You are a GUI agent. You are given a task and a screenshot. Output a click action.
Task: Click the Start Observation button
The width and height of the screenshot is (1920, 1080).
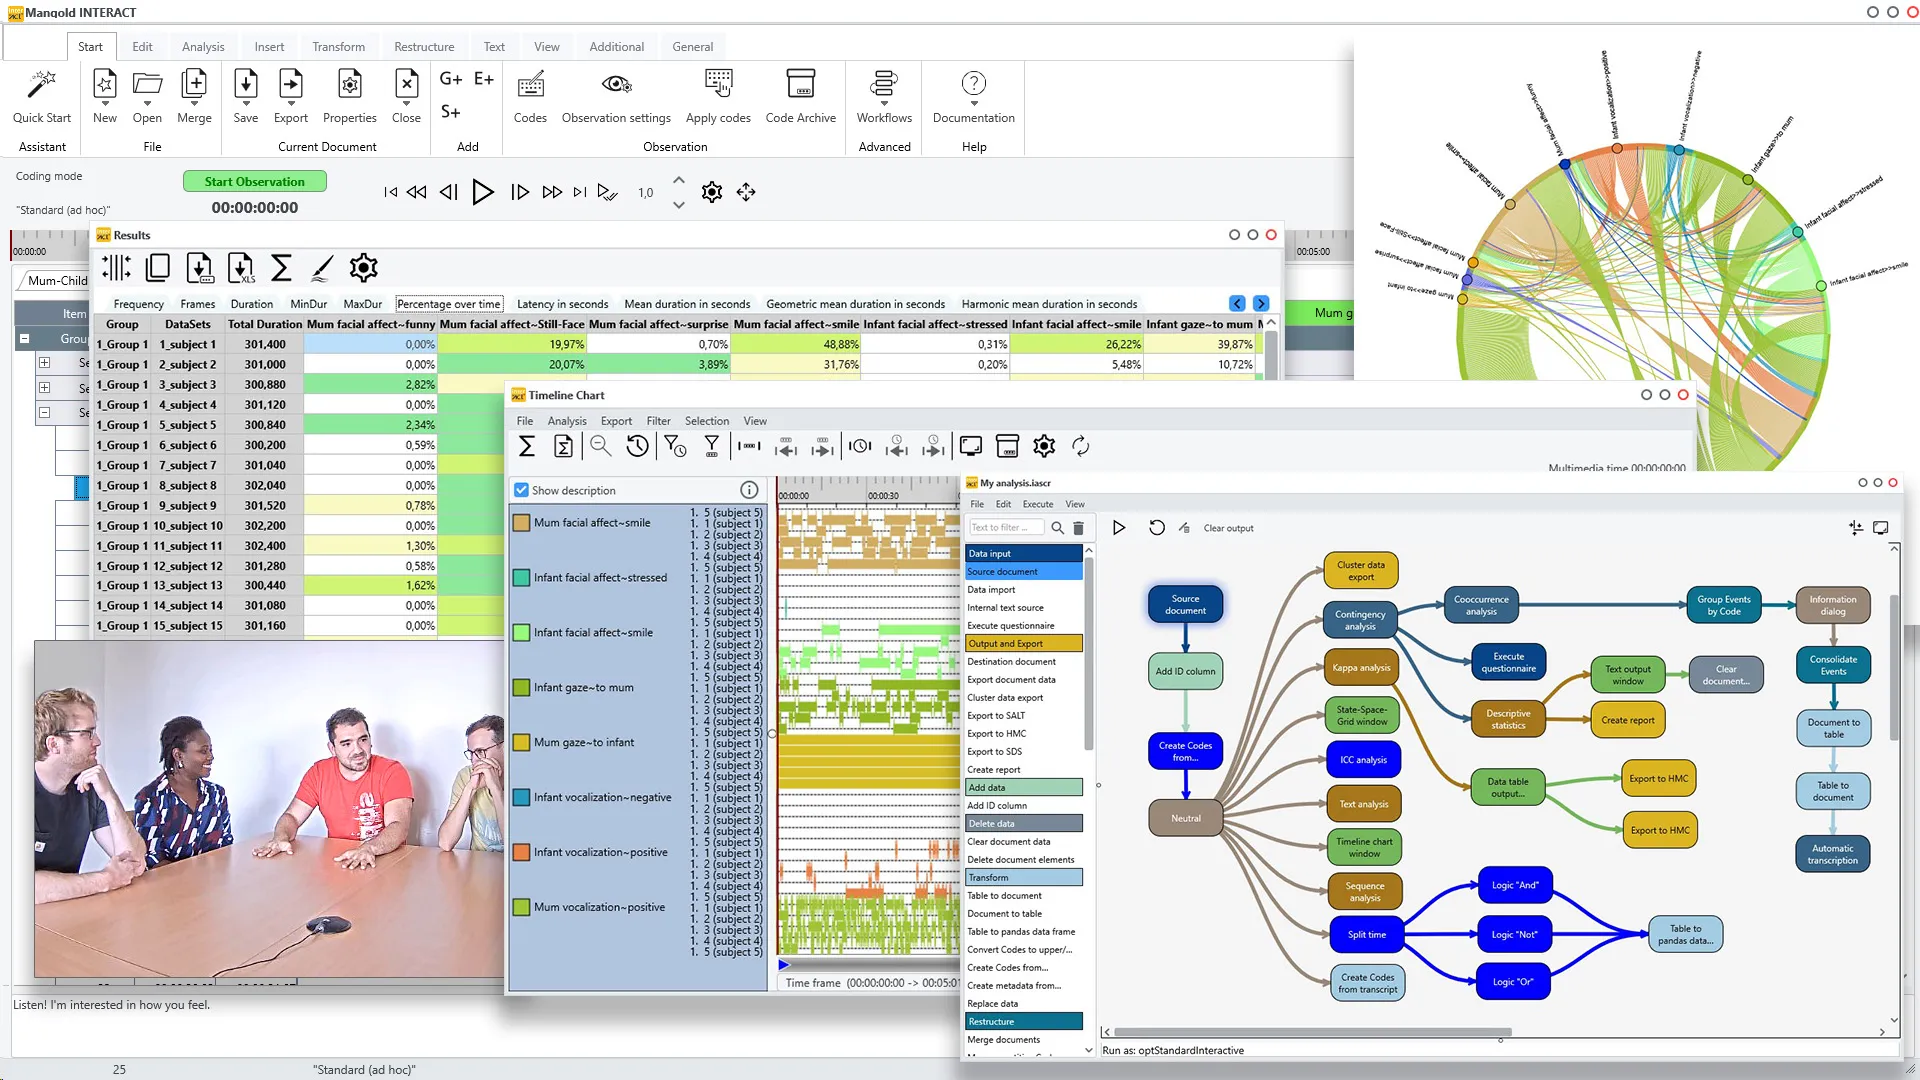click(x=254, y=181)
